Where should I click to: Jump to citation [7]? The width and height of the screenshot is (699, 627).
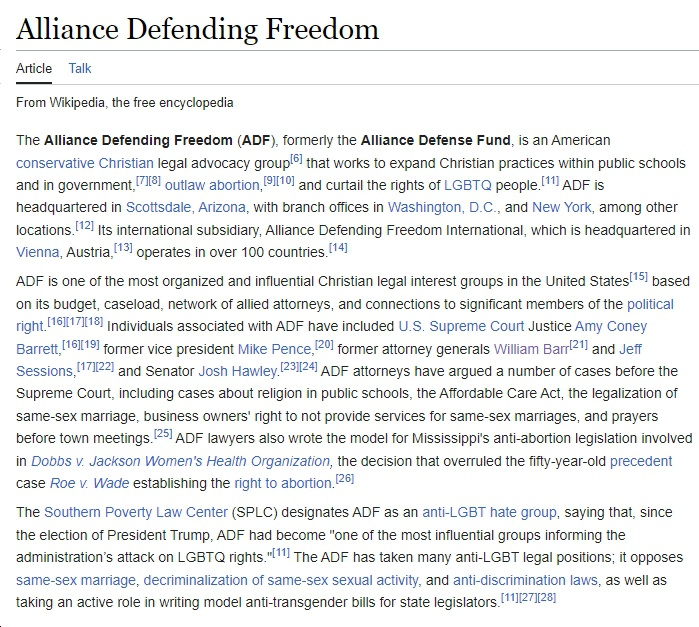(142, 181)
